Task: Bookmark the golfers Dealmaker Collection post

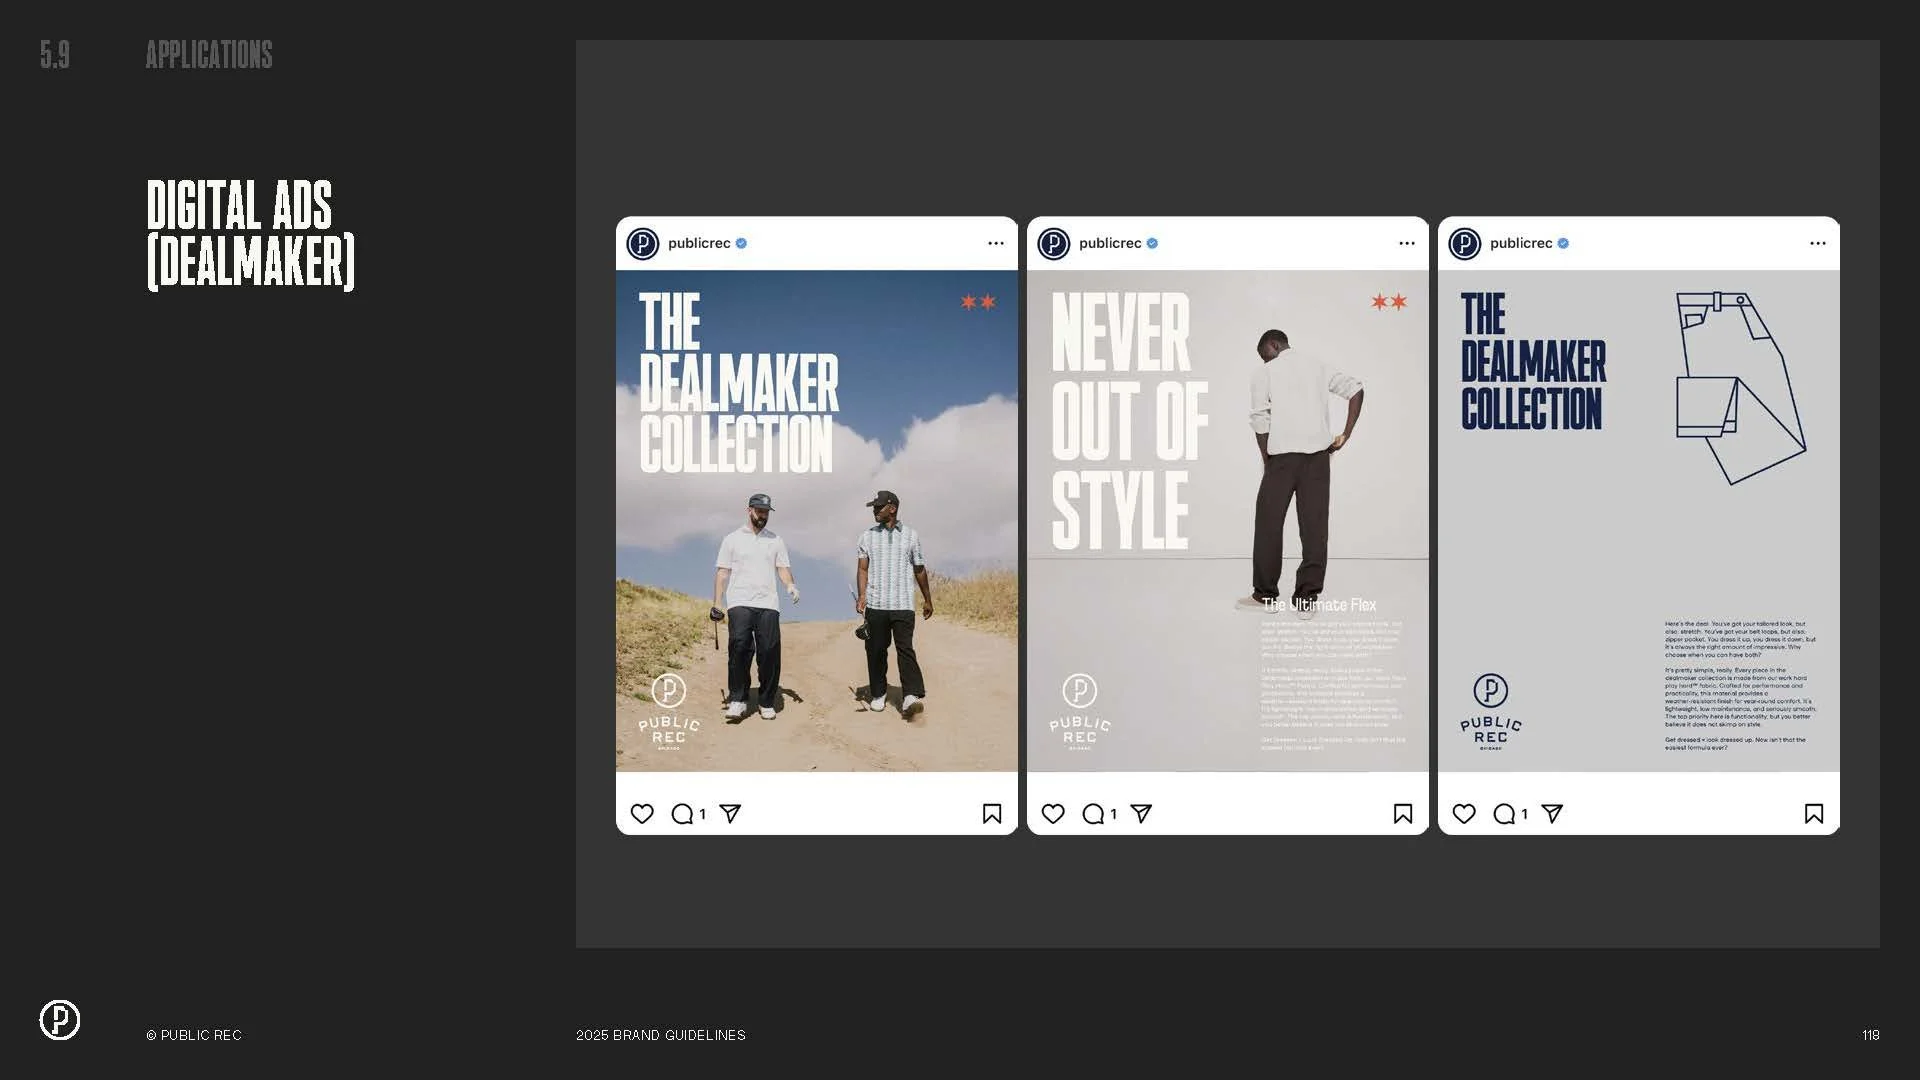Action: 992,814
